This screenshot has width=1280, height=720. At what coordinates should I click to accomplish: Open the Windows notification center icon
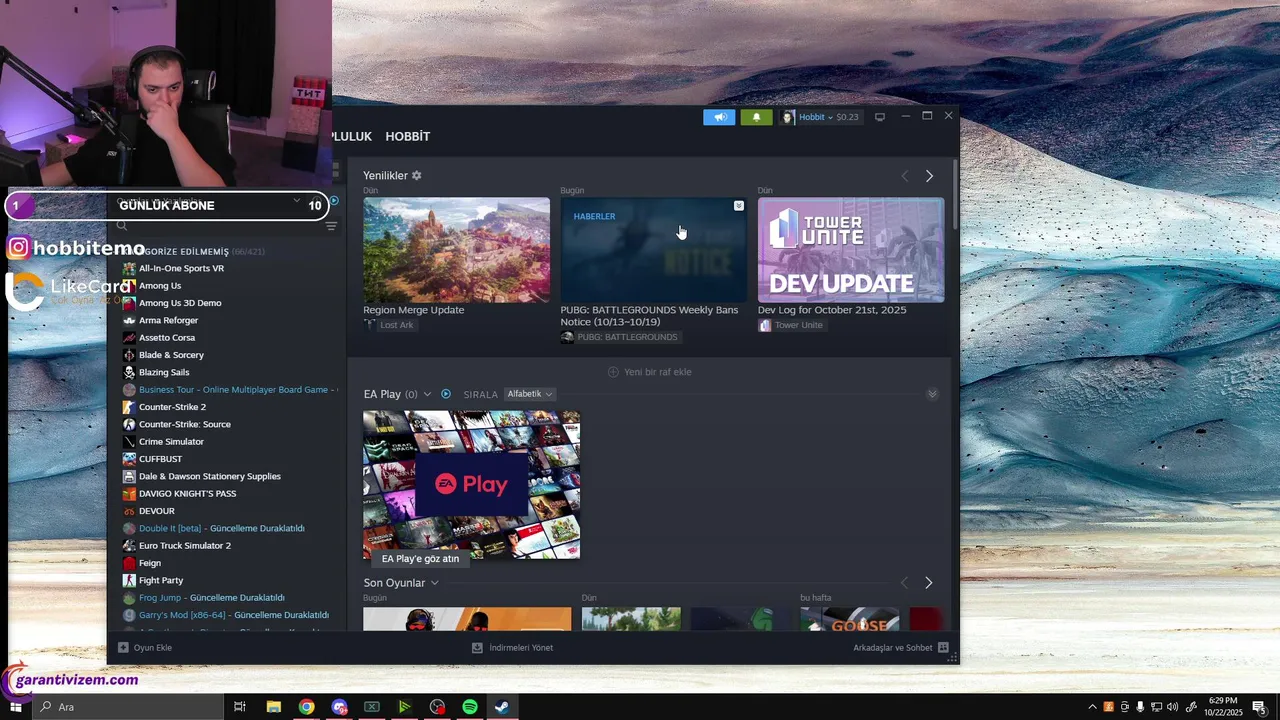coord(1259,707)
